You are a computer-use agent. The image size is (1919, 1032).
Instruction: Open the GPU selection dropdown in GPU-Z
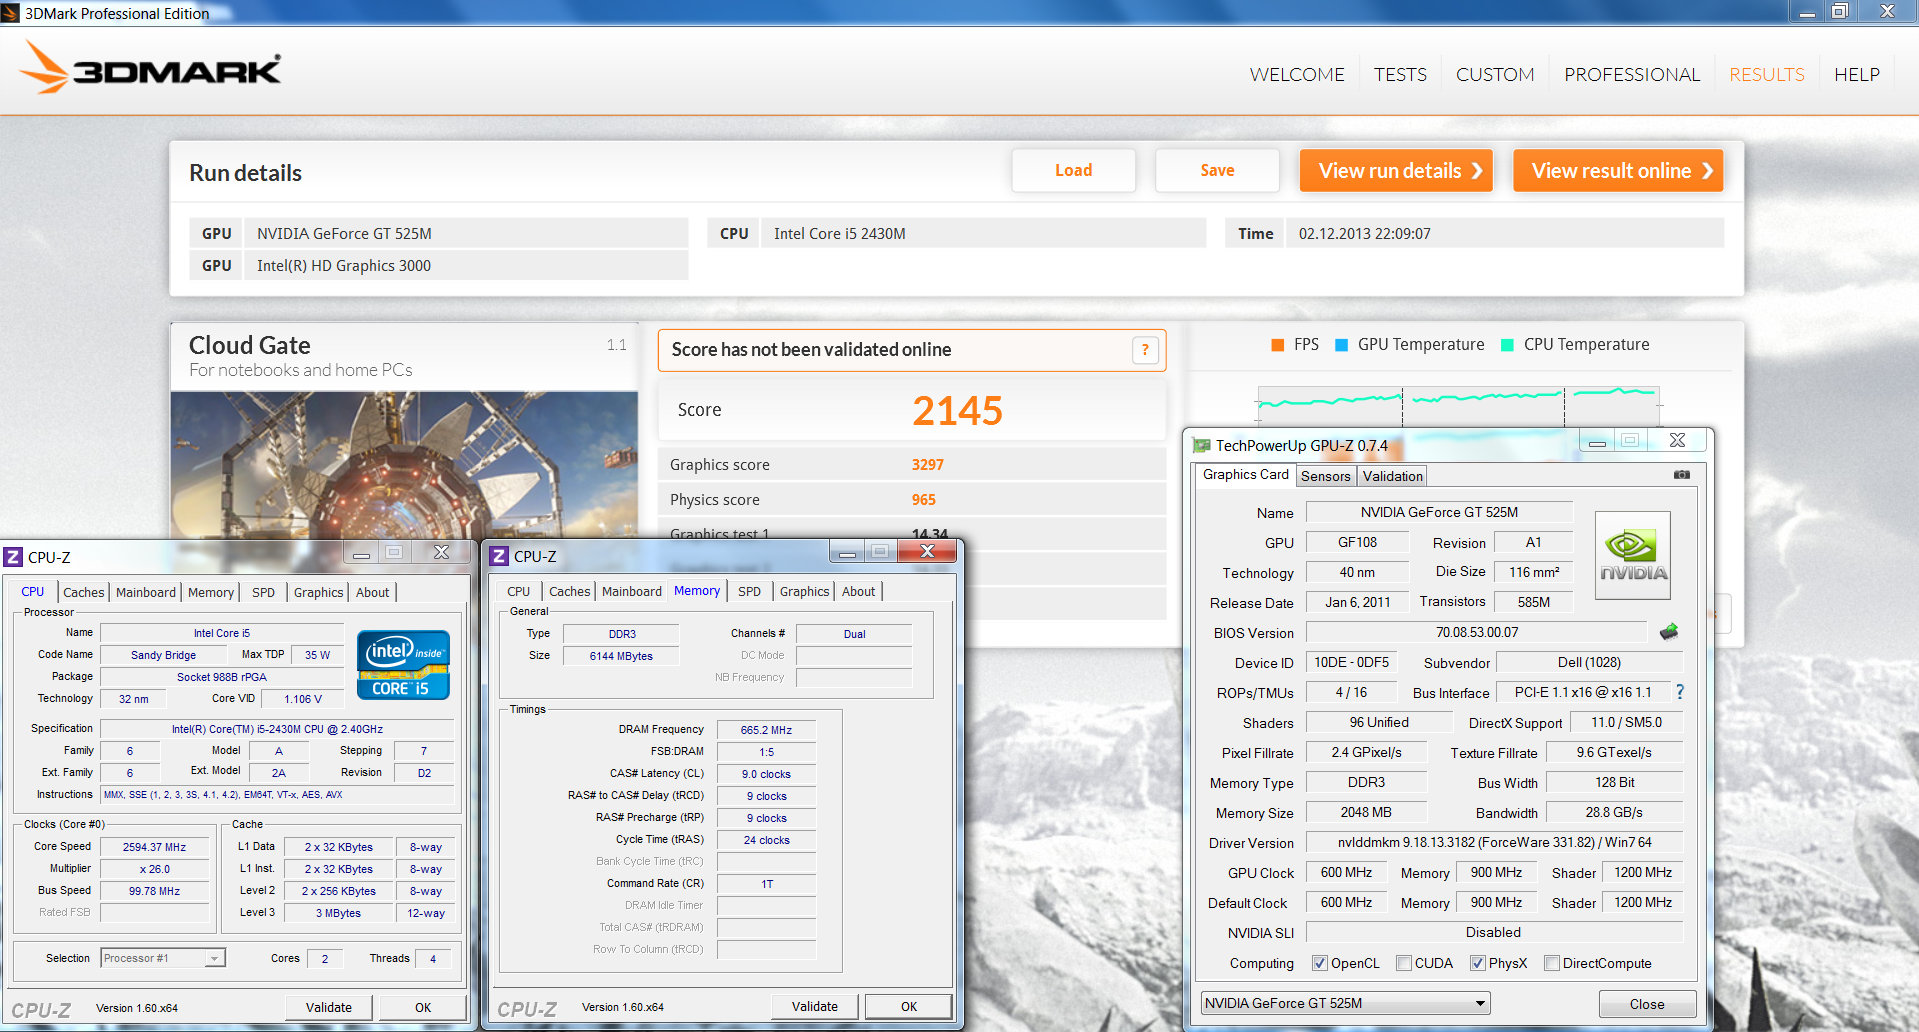pos(1345,1003)
